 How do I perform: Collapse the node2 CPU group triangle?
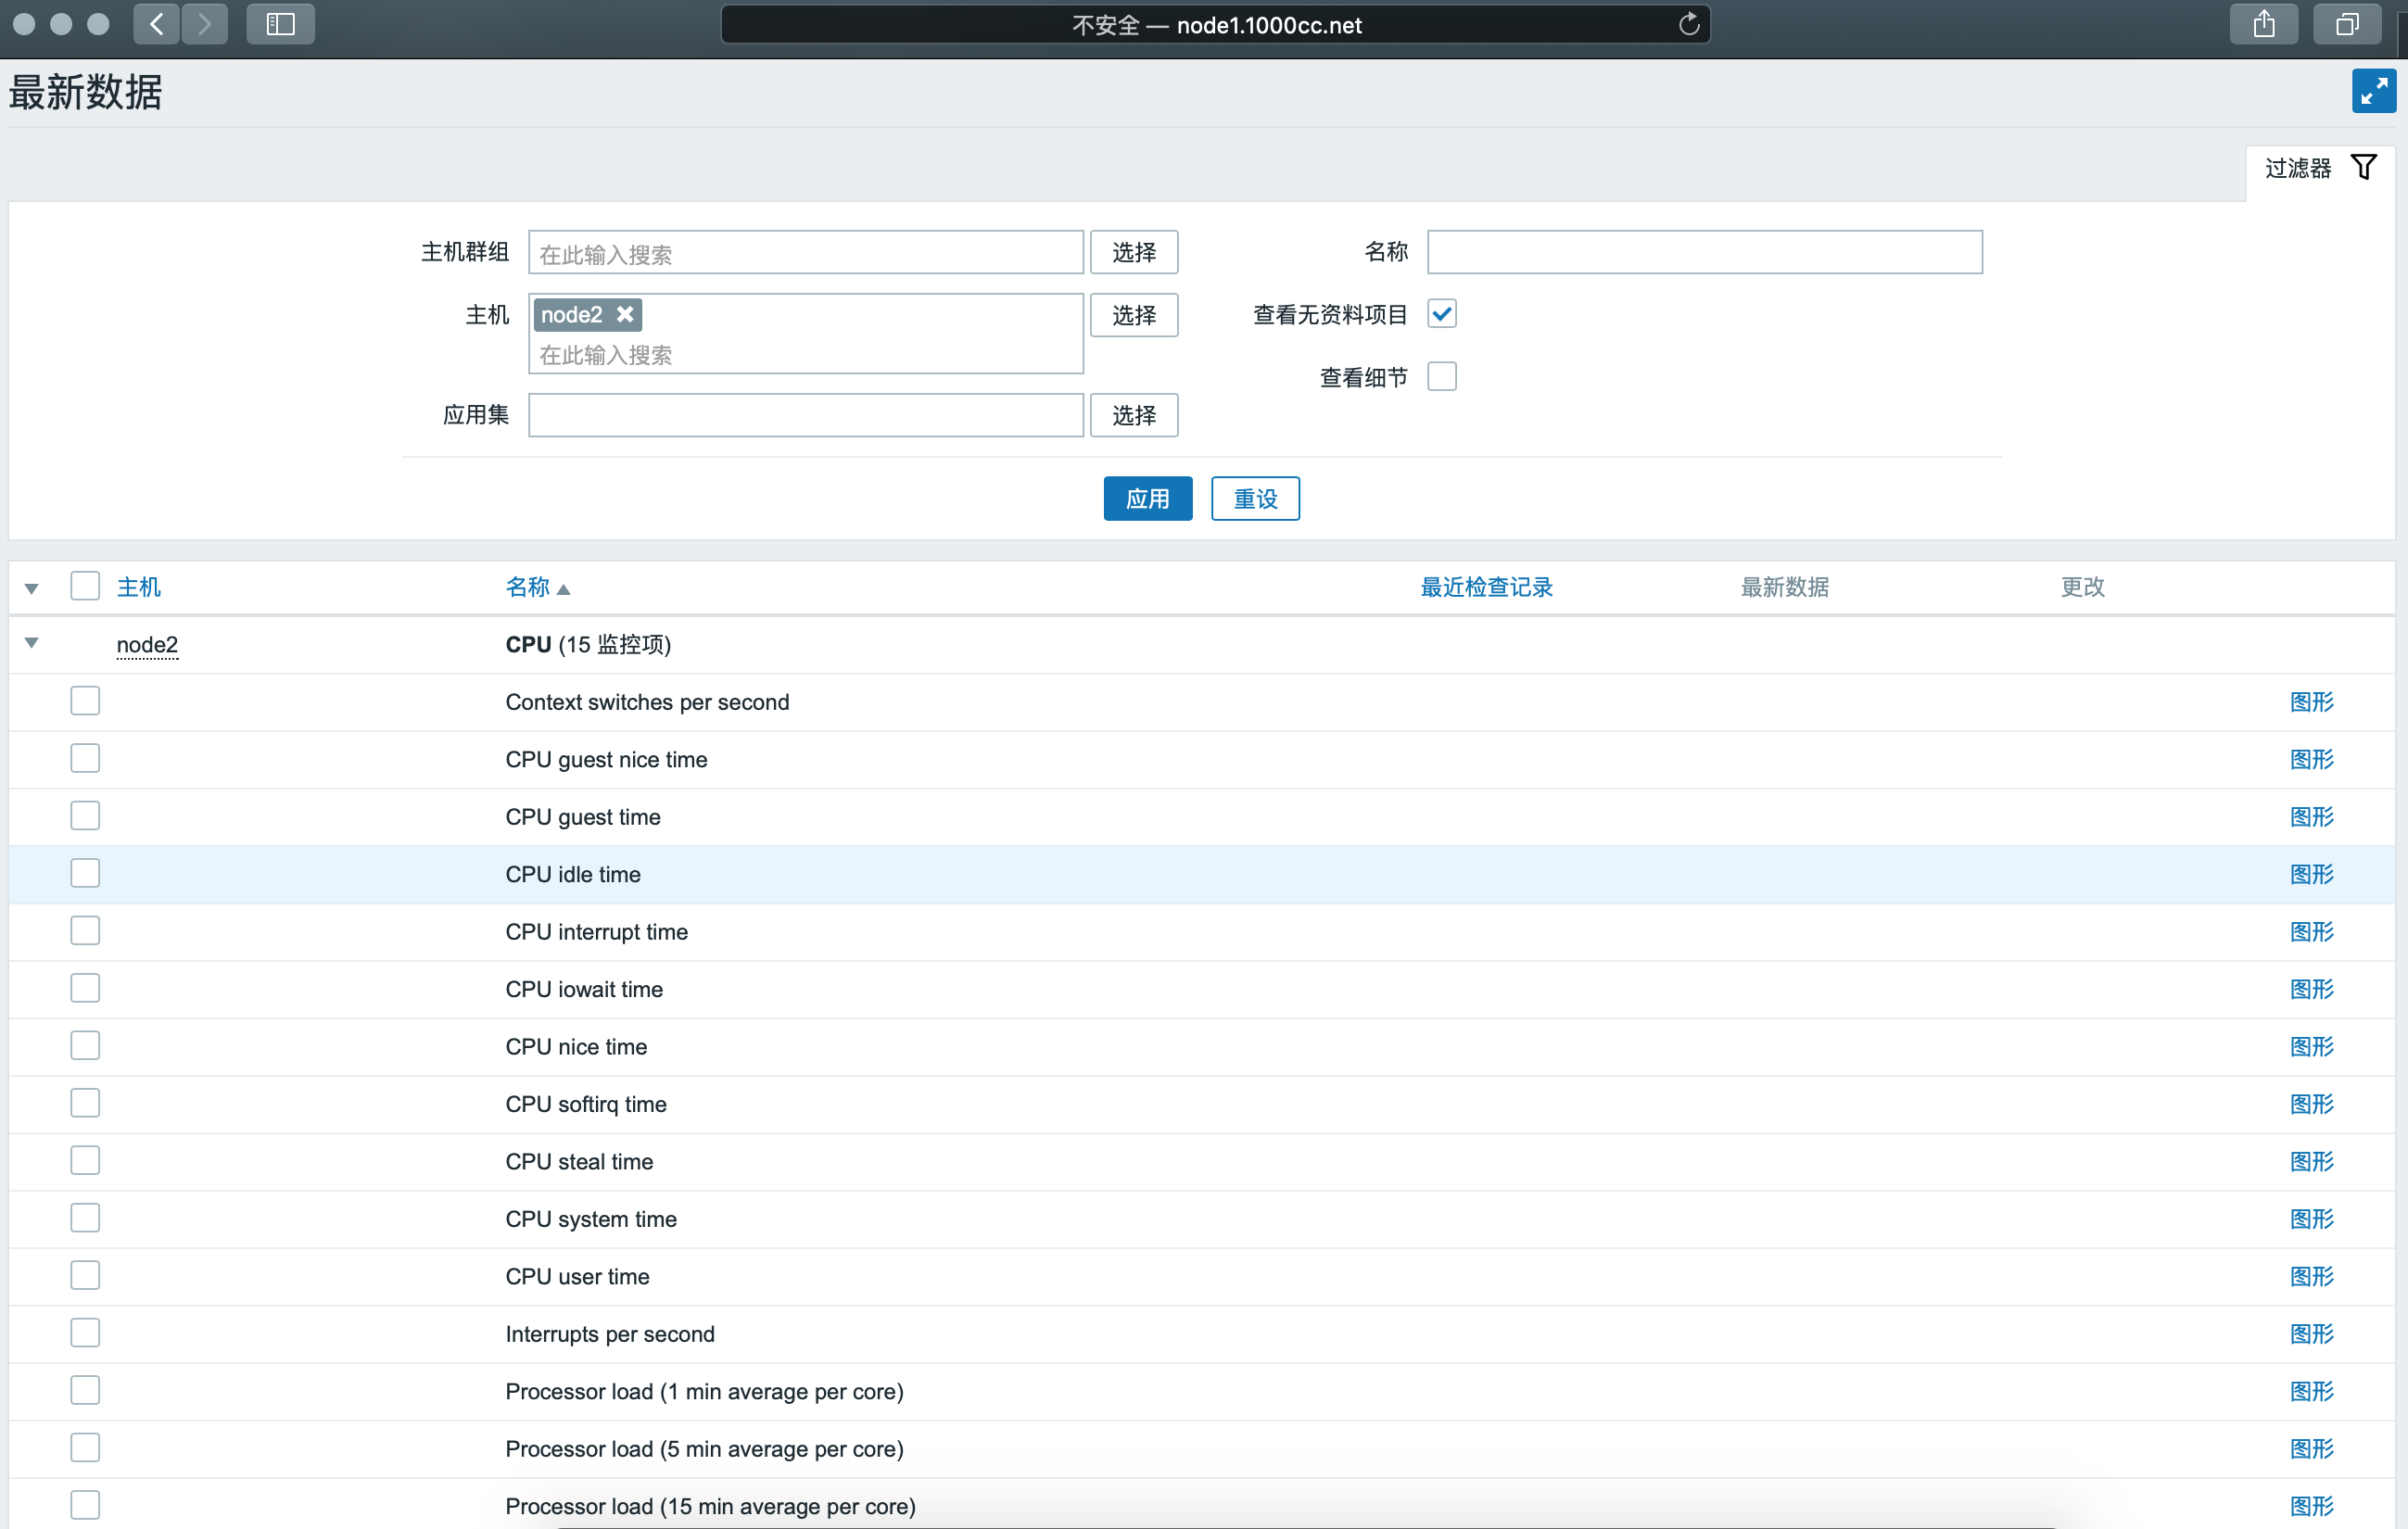(x=32, y=643)
